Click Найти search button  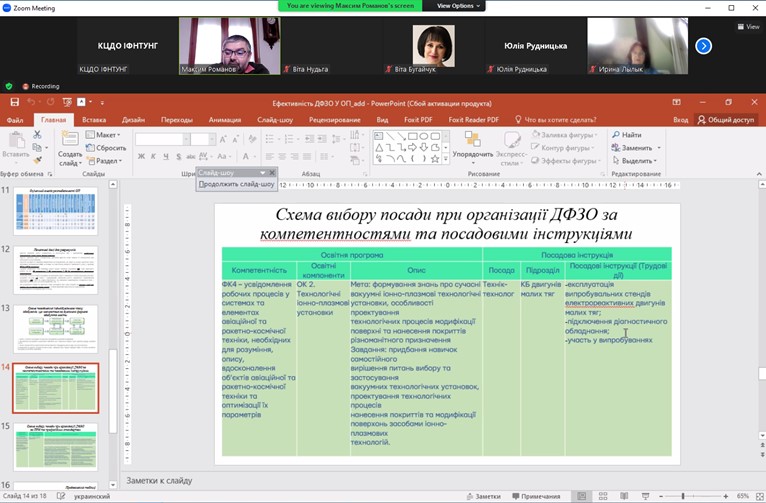tap(627, 134)
